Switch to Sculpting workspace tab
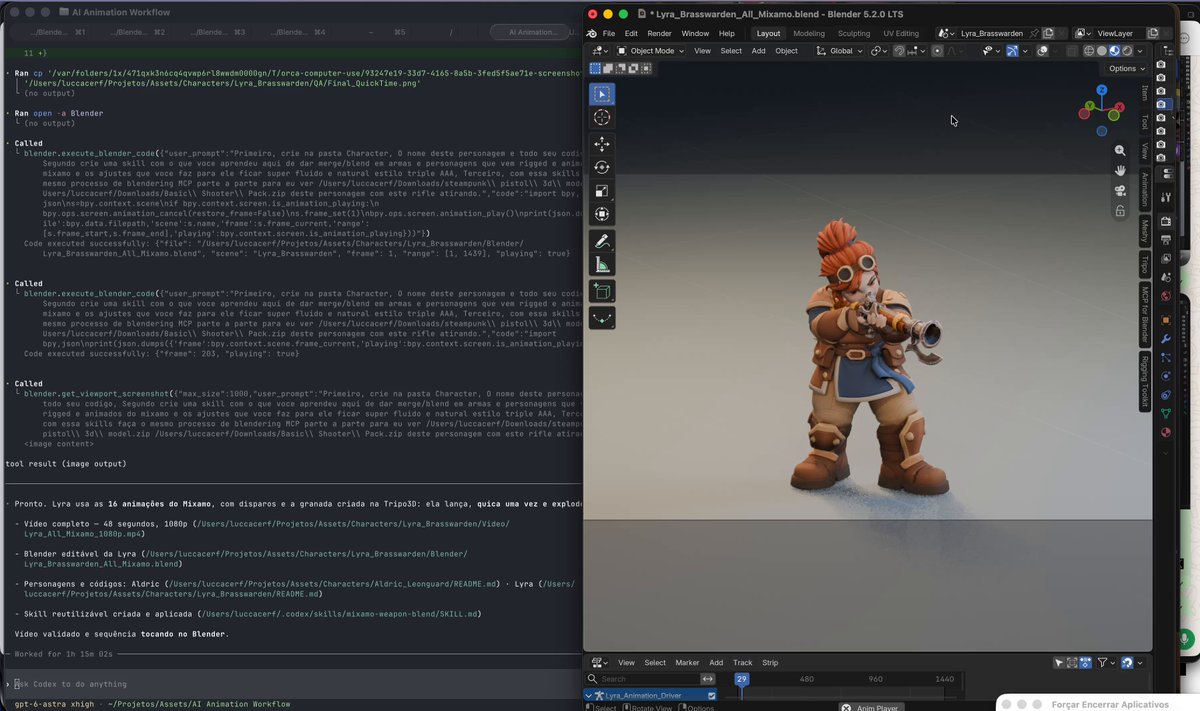 tap(854, 33)
